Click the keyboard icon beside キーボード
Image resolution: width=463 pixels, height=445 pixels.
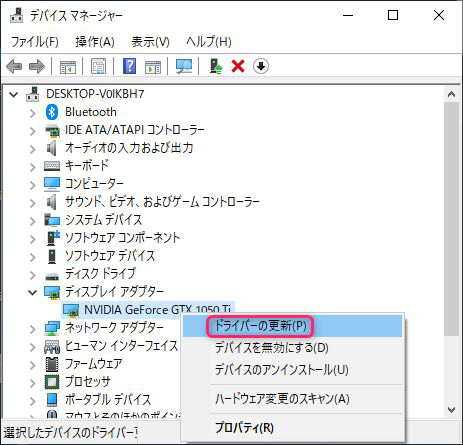(x=52, y=166)
